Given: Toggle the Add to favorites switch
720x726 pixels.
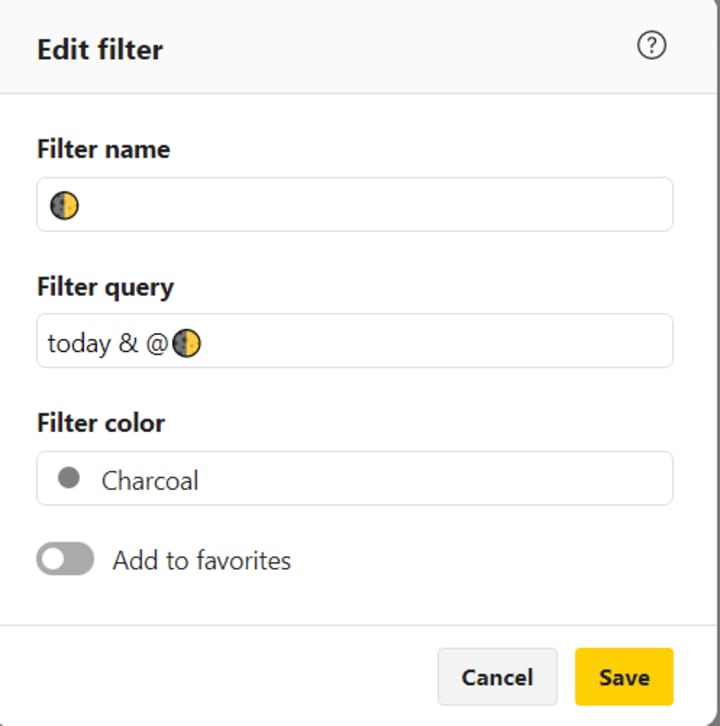Looking at the screenshot, I should pyautogui.click(x=65, y=560).
